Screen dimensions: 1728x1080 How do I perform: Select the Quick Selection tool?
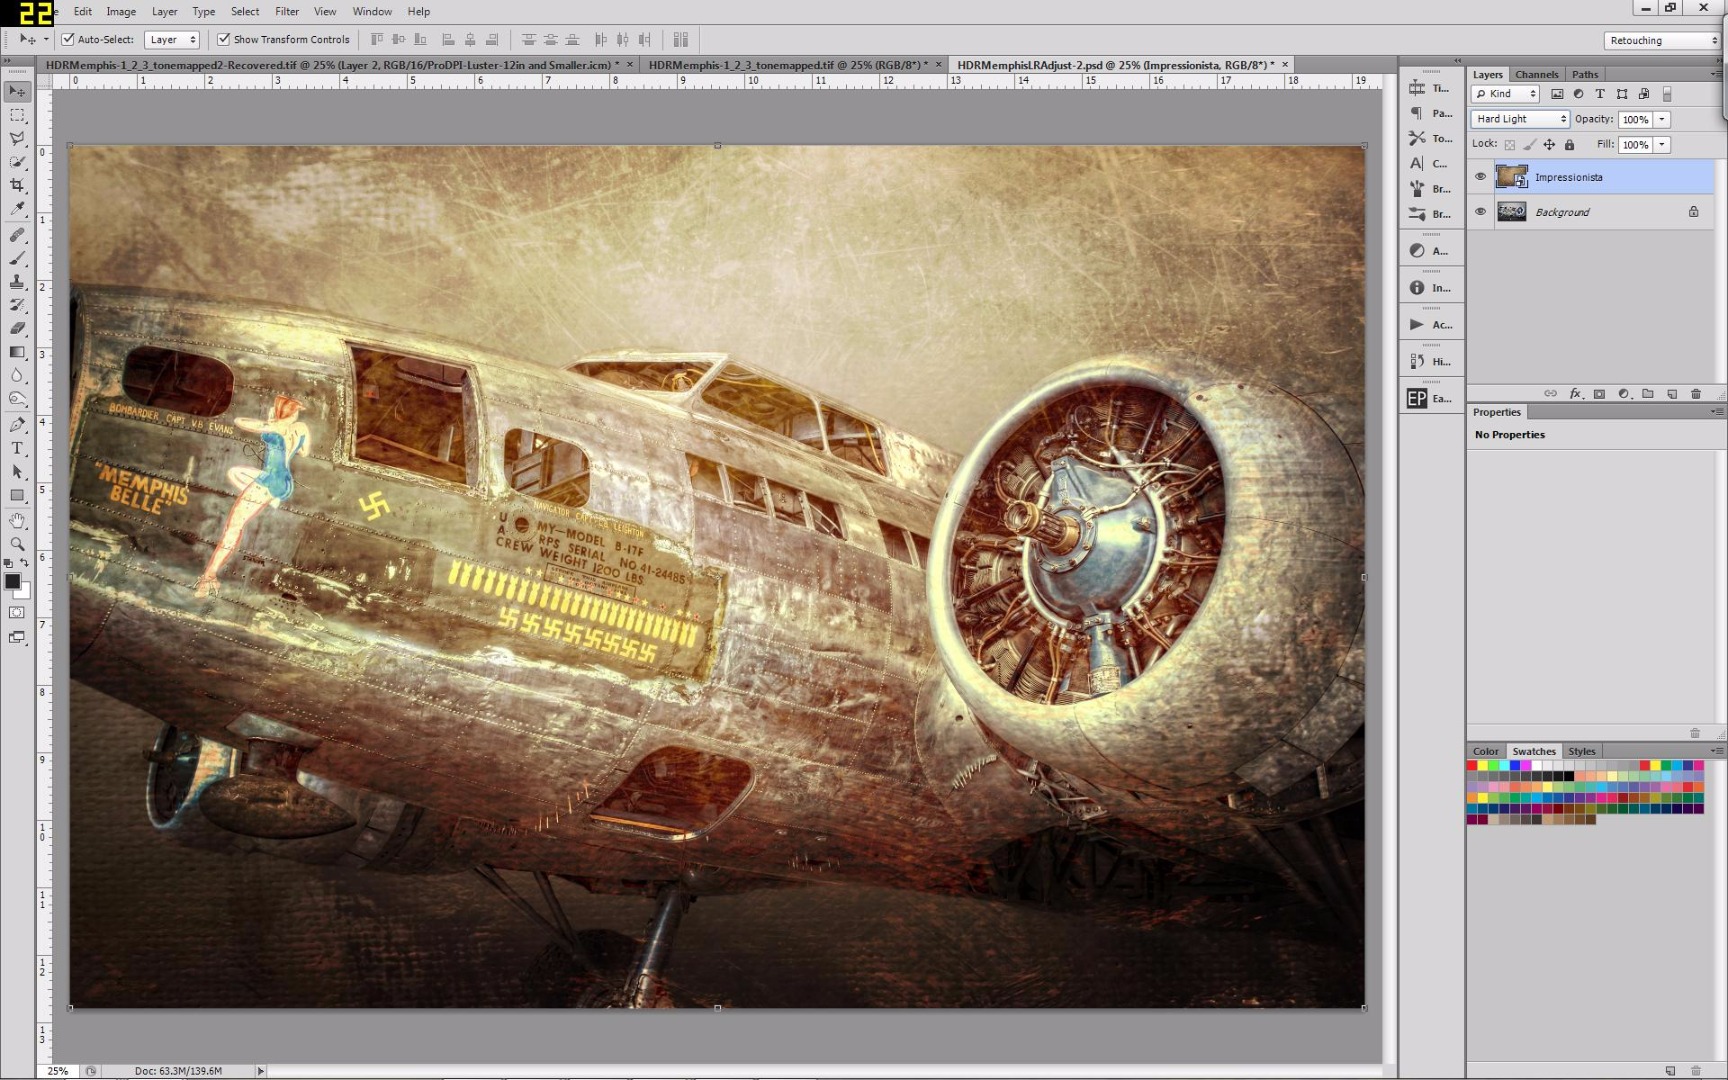click(x=17, y=162)
